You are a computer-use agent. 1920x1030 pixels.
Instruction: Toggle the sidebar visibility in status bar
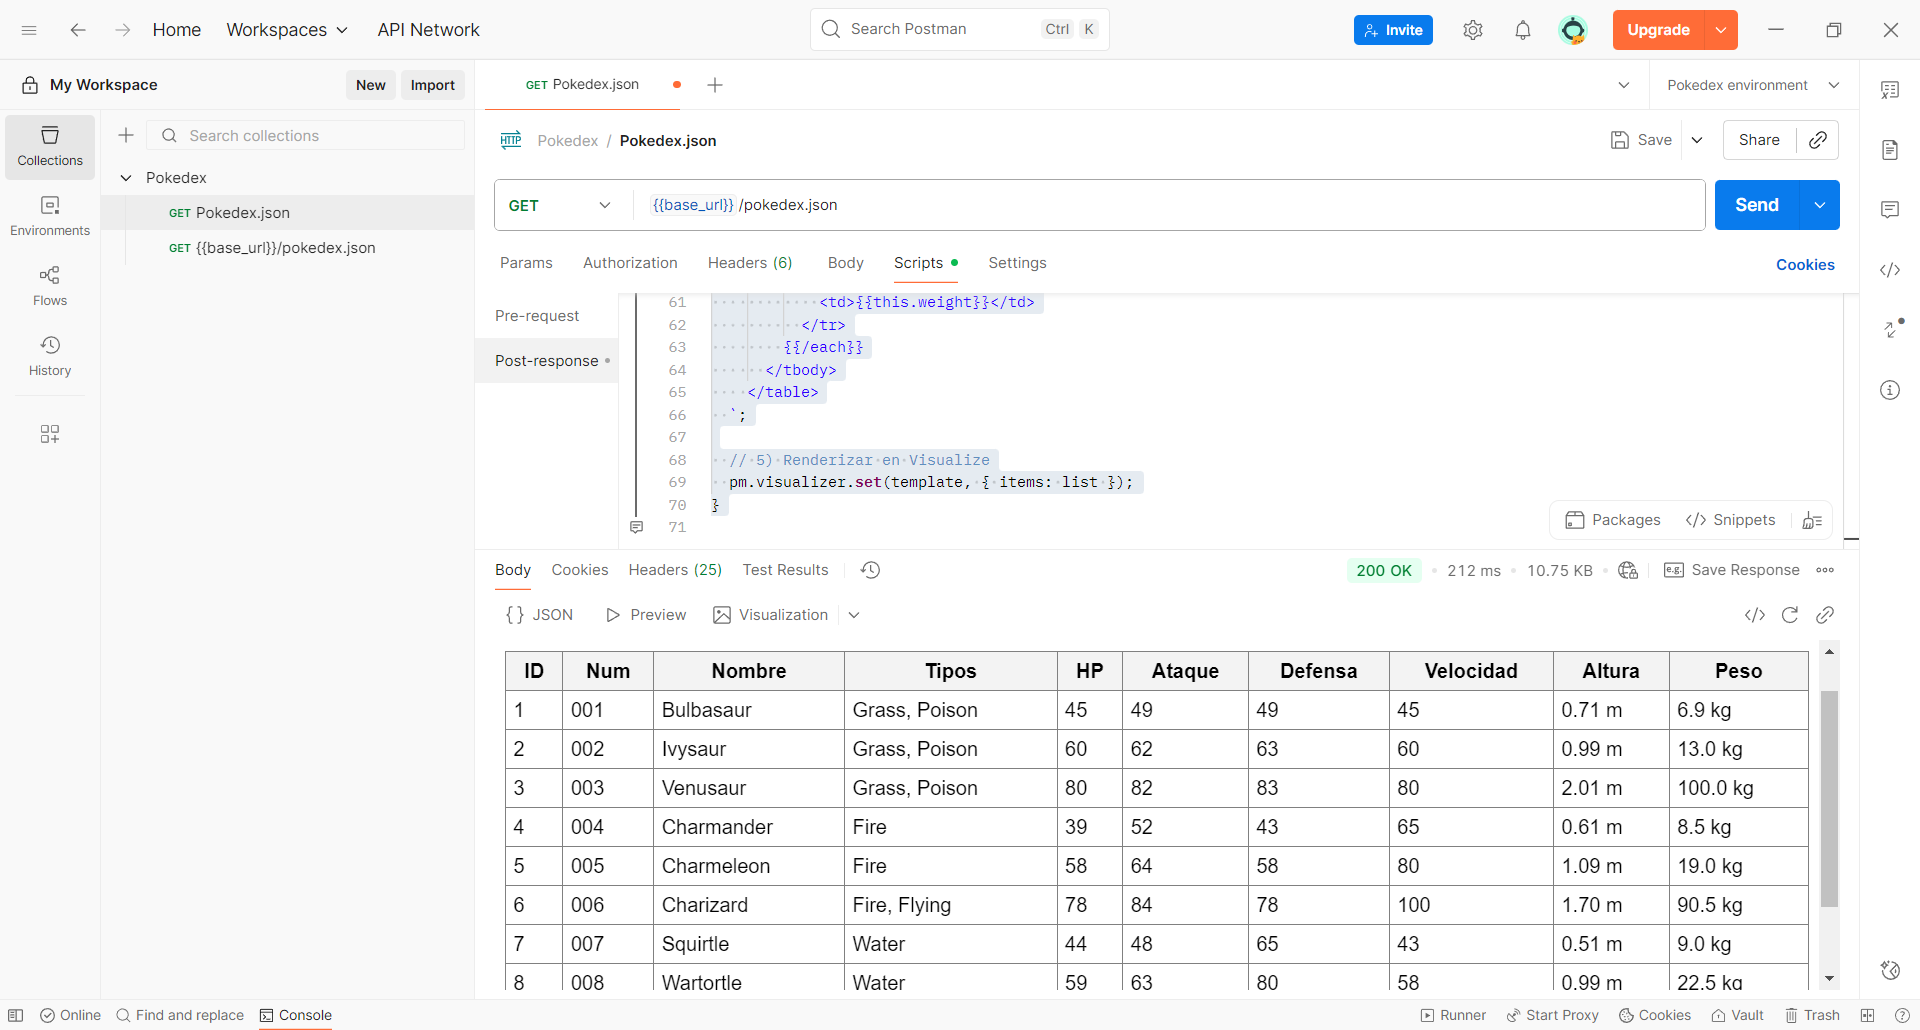pos(16,1015)
